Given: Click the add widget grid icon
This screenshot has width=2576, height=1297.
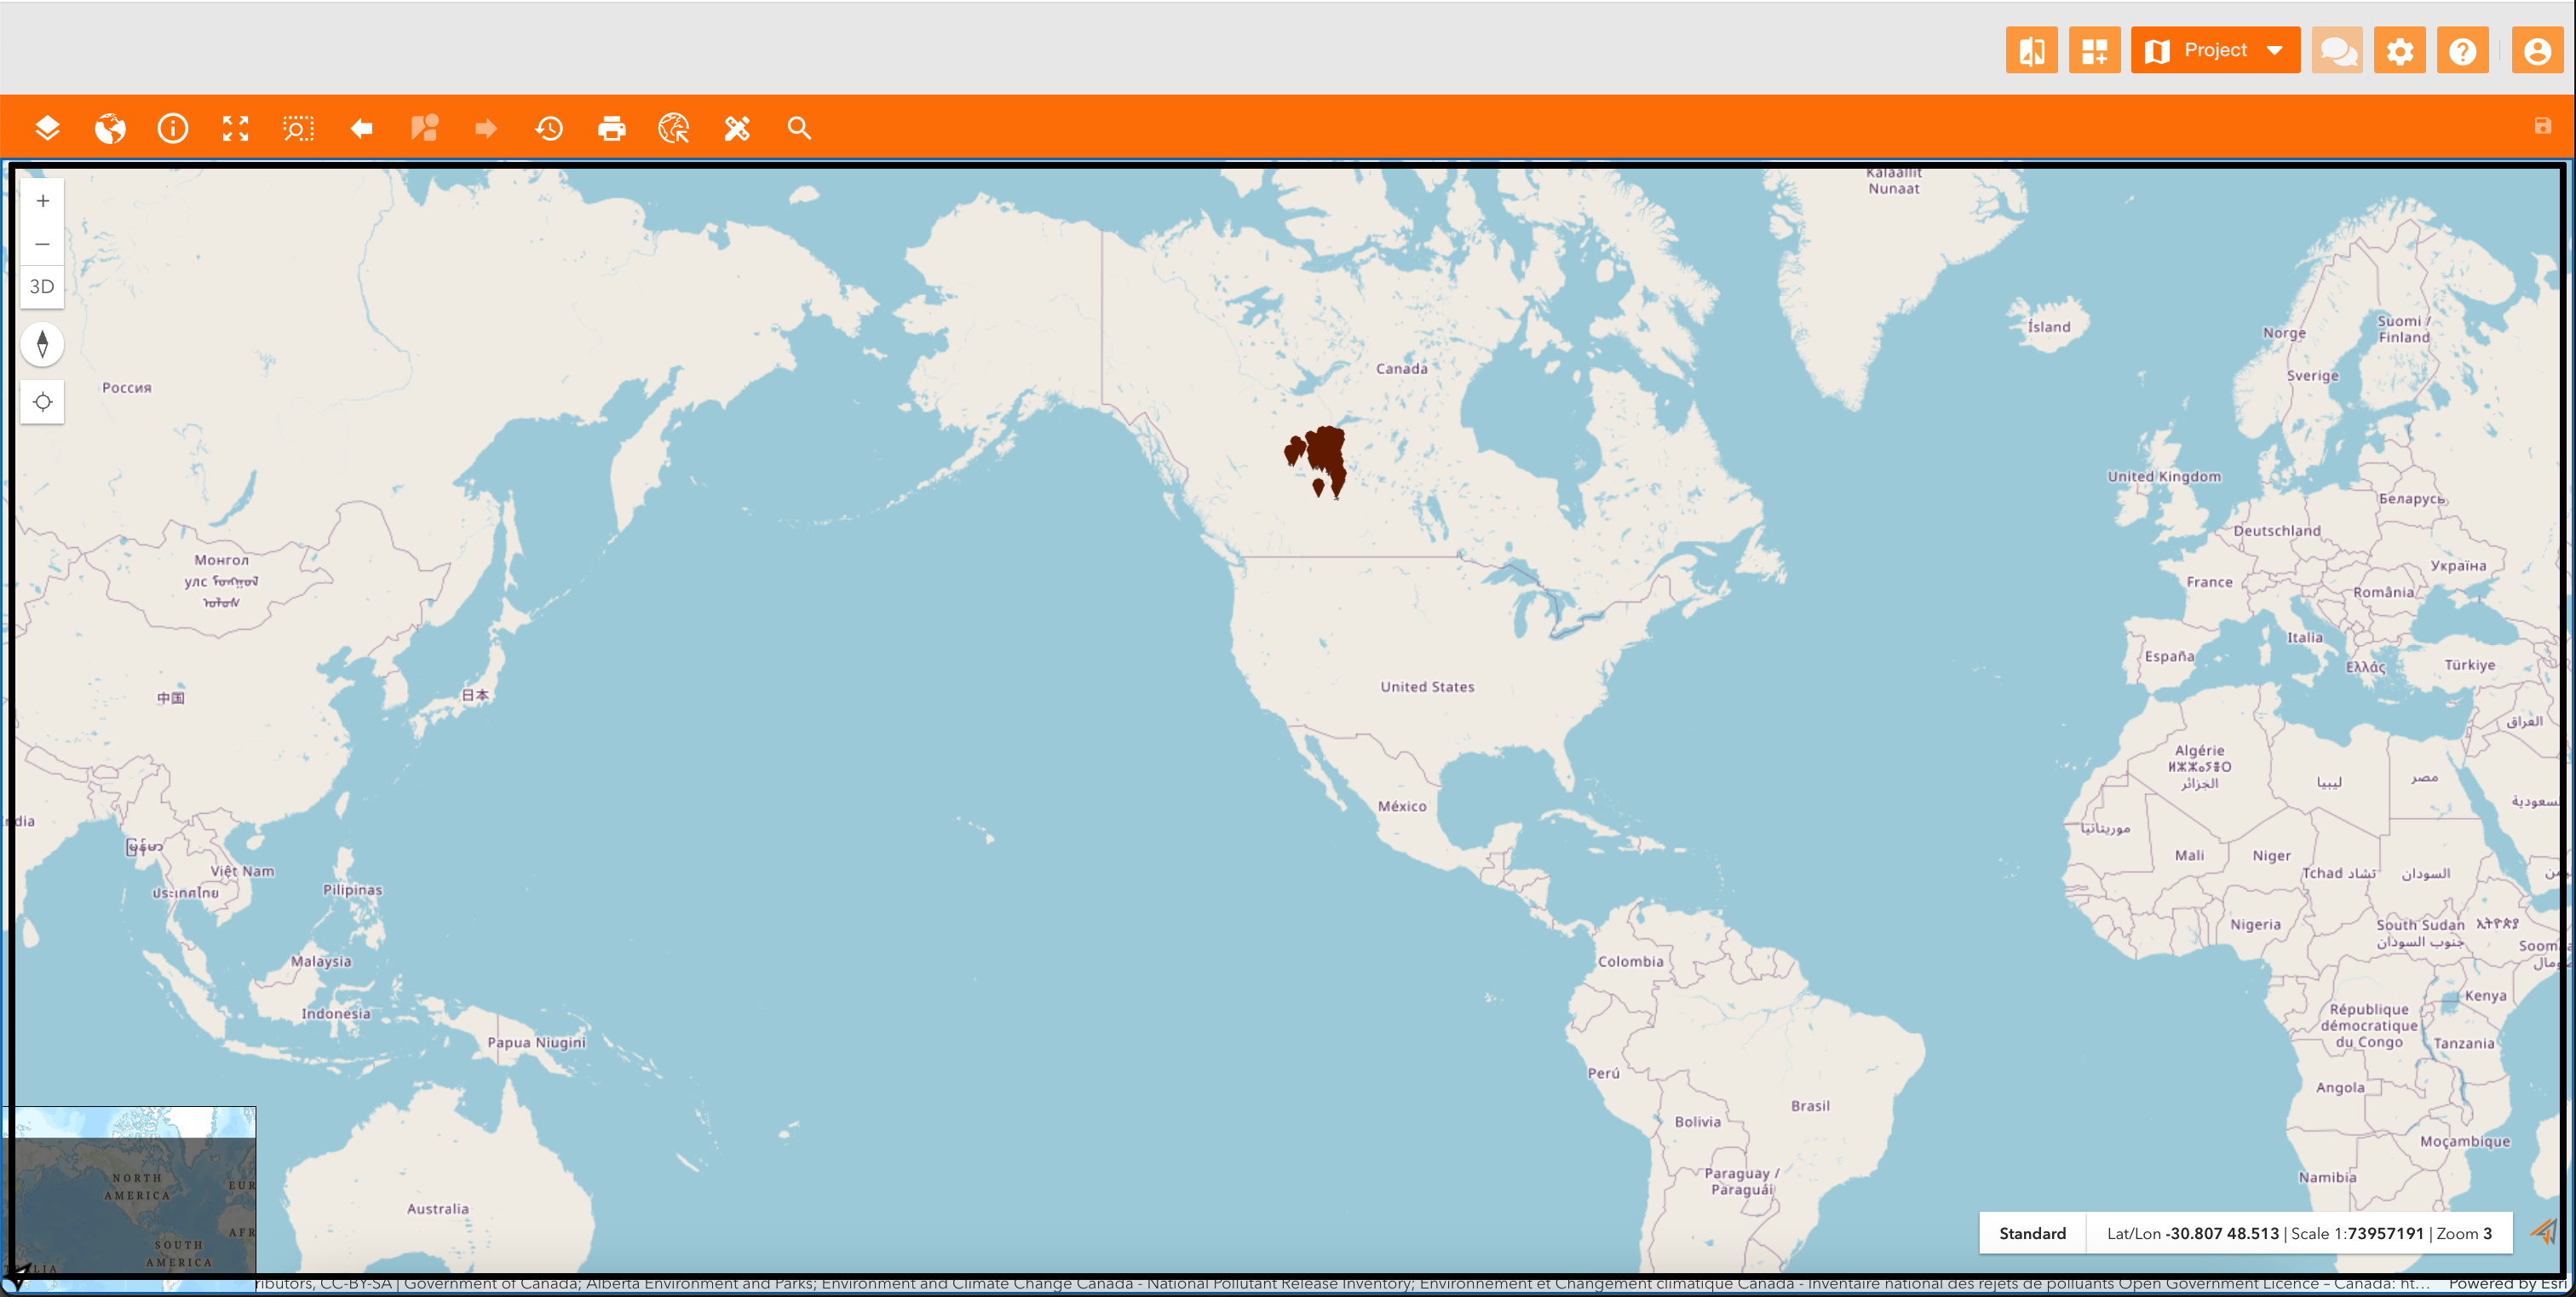Looking at the screenshot, I should coord(2095,50).
